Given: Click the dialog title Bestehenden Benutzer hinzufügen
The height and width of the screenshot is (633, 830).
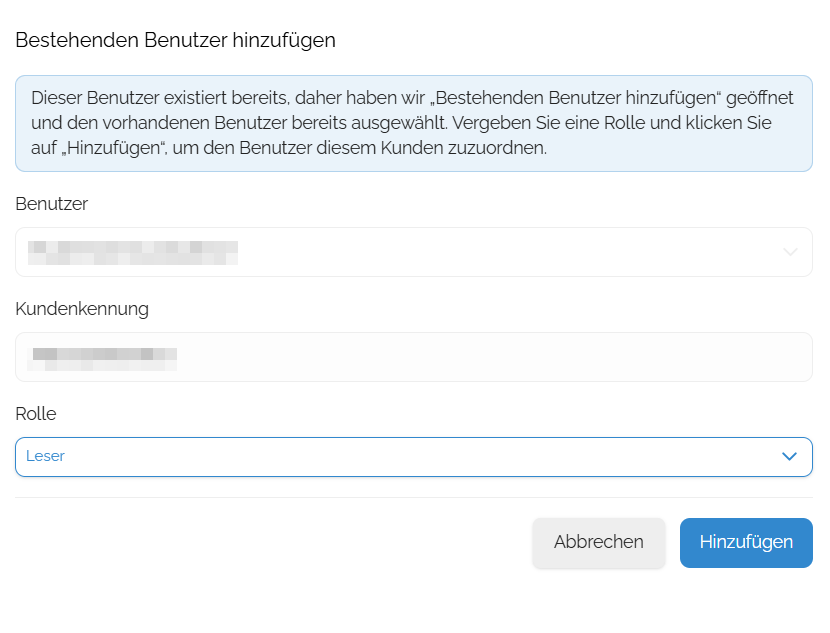Looking at the screenshot, I should point(175,41).
